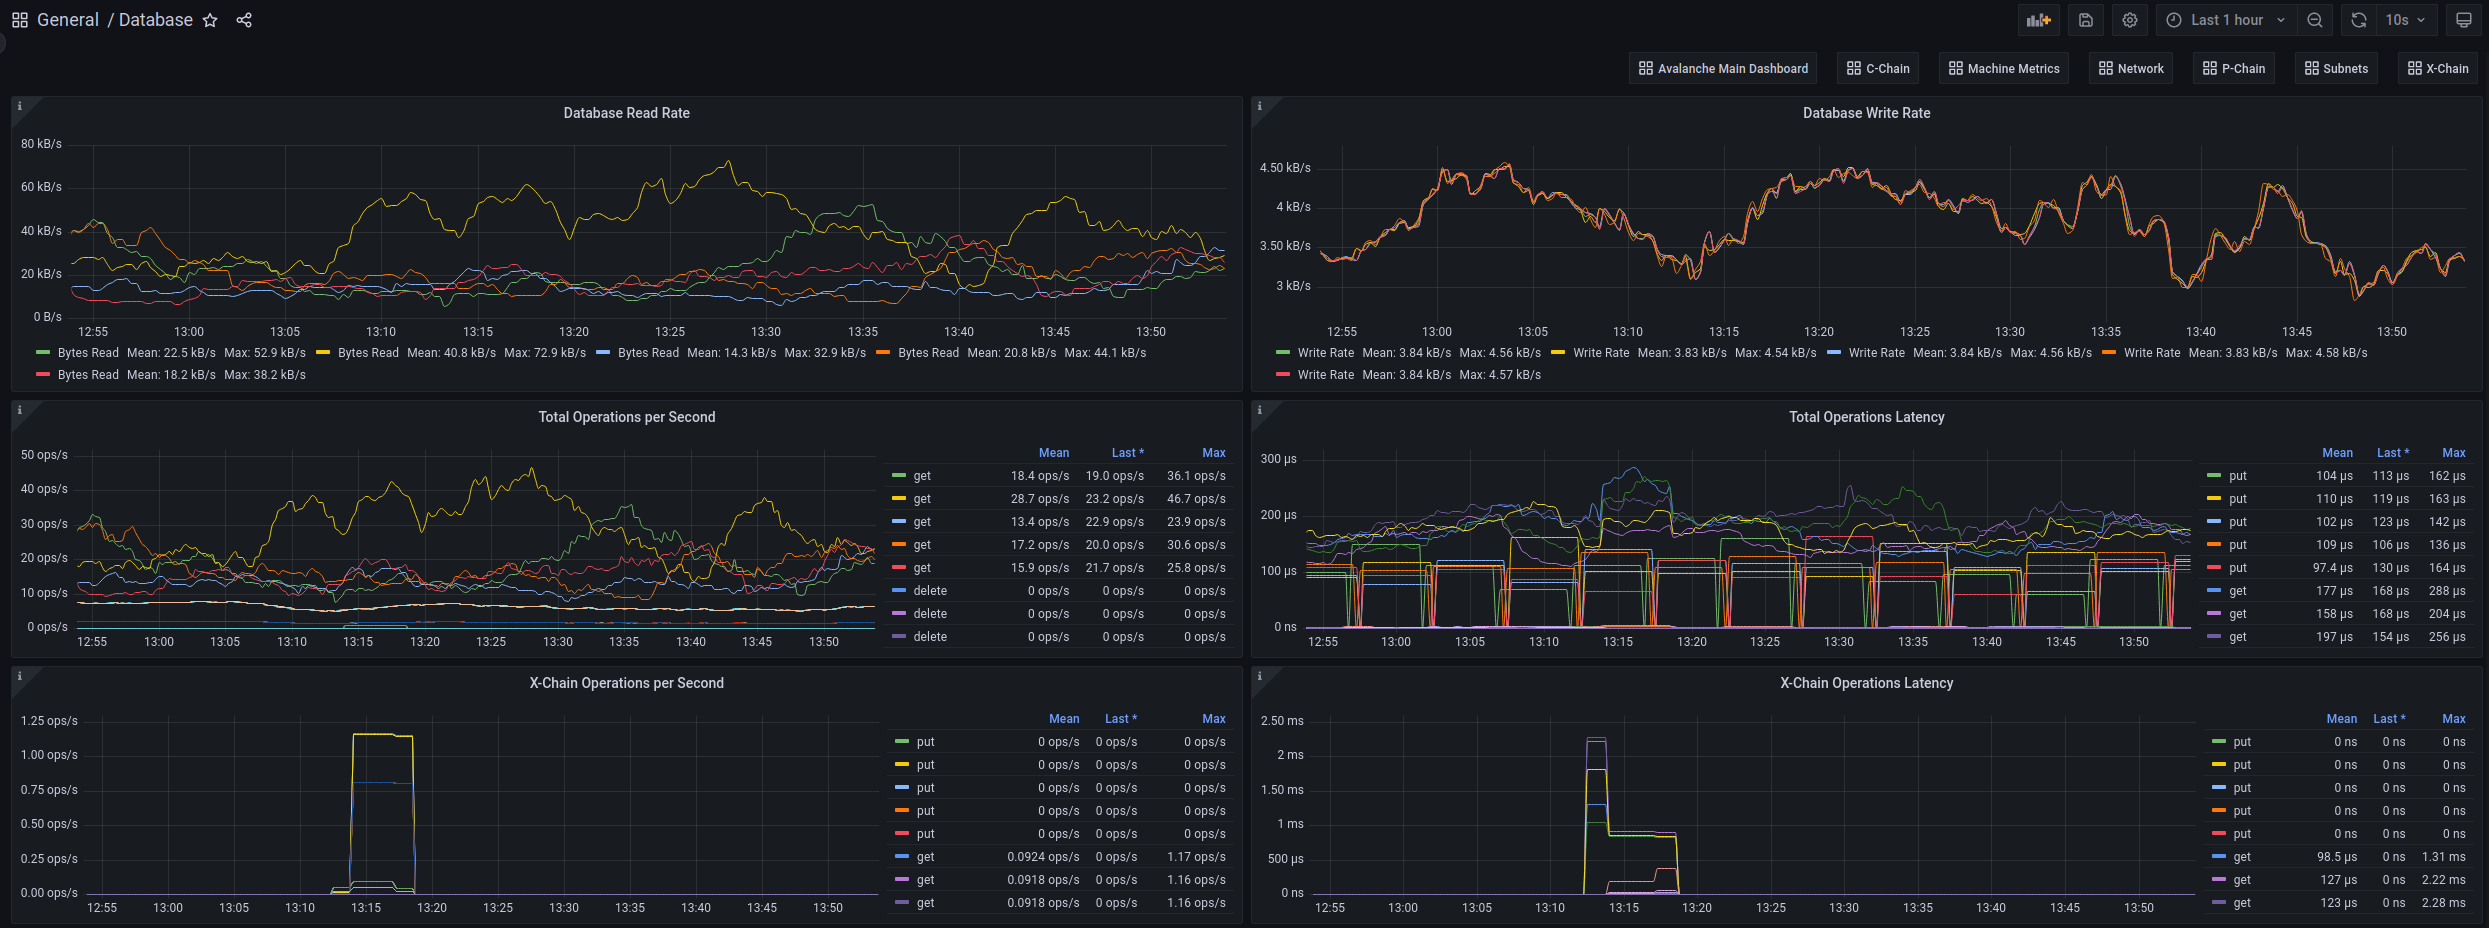Select first delete series in ops legend
The image size is (2489, 928).
[930, 591]
